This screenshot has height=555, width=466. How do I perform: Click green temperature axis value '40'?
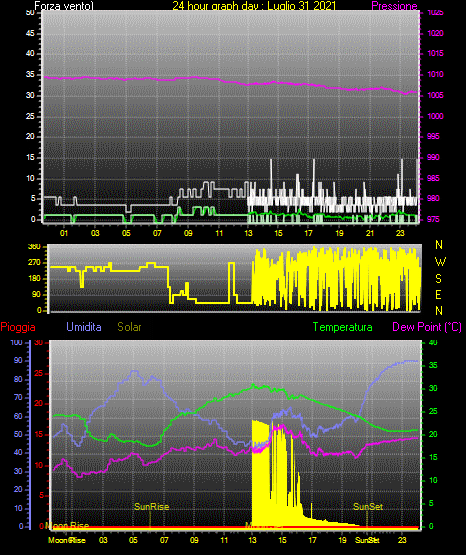click(x=433, y=342)
